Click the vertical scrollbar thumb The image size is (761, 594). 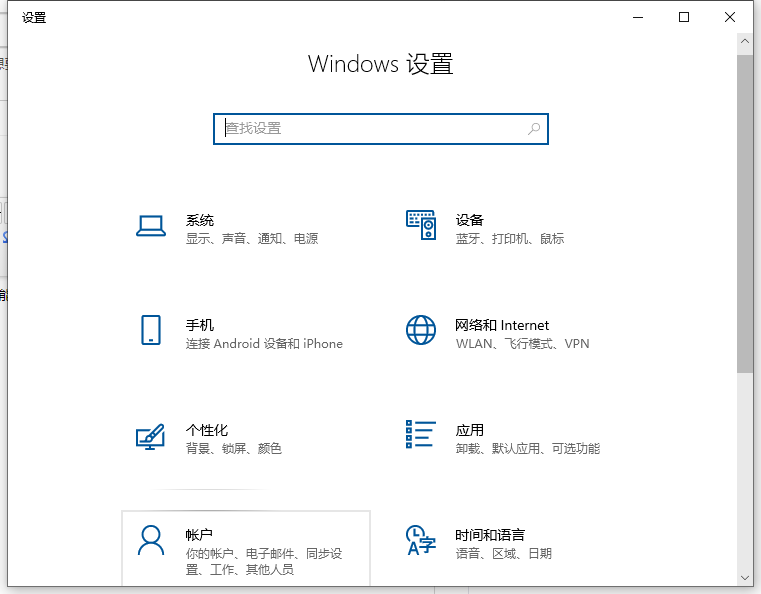(x=744, y=214)
